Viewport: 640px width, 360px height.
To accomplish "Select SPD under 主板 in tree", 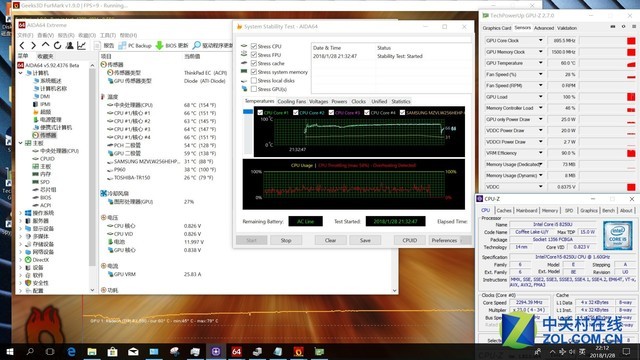I will [41, 182].
